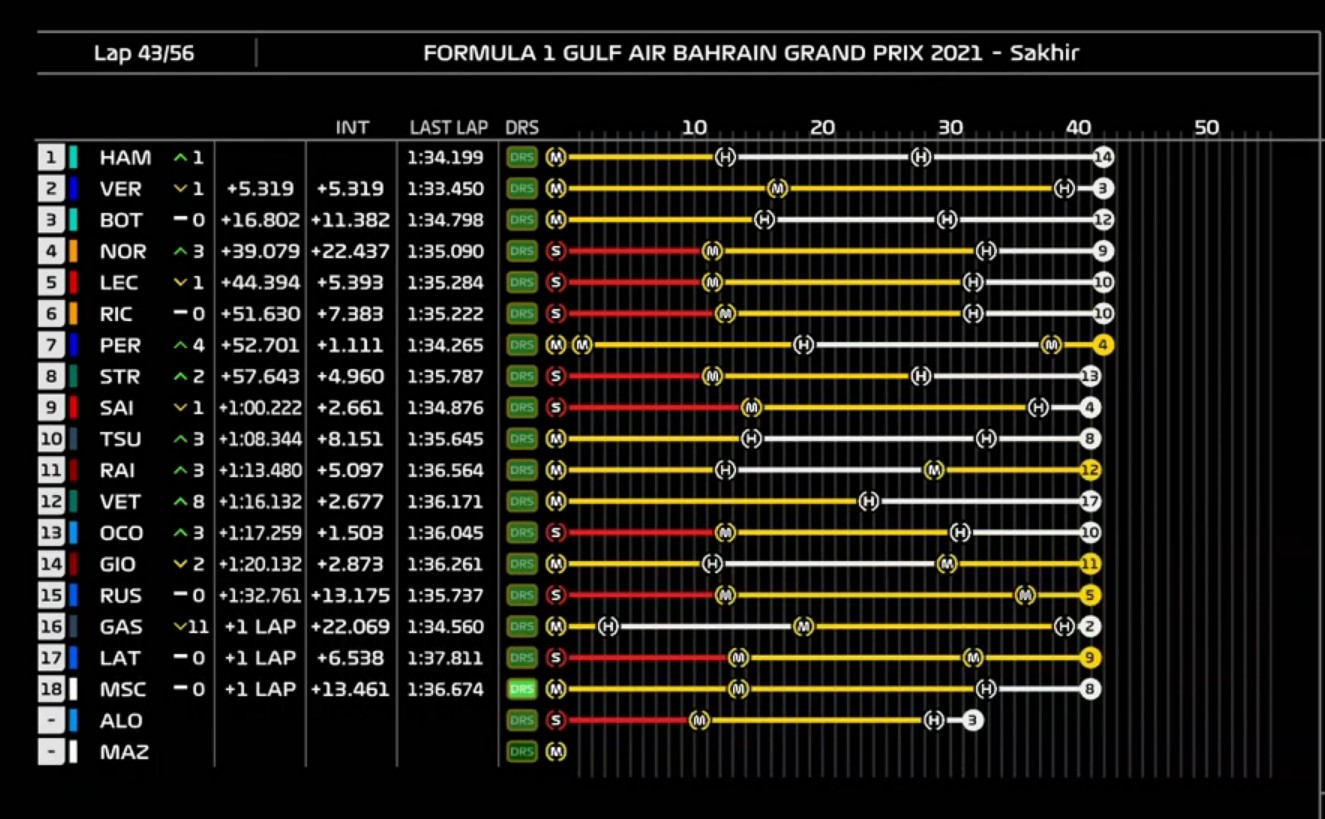Click the orange team color bar beside NOR
This screenshot has height=819, width=1325.
click(74, 251)
